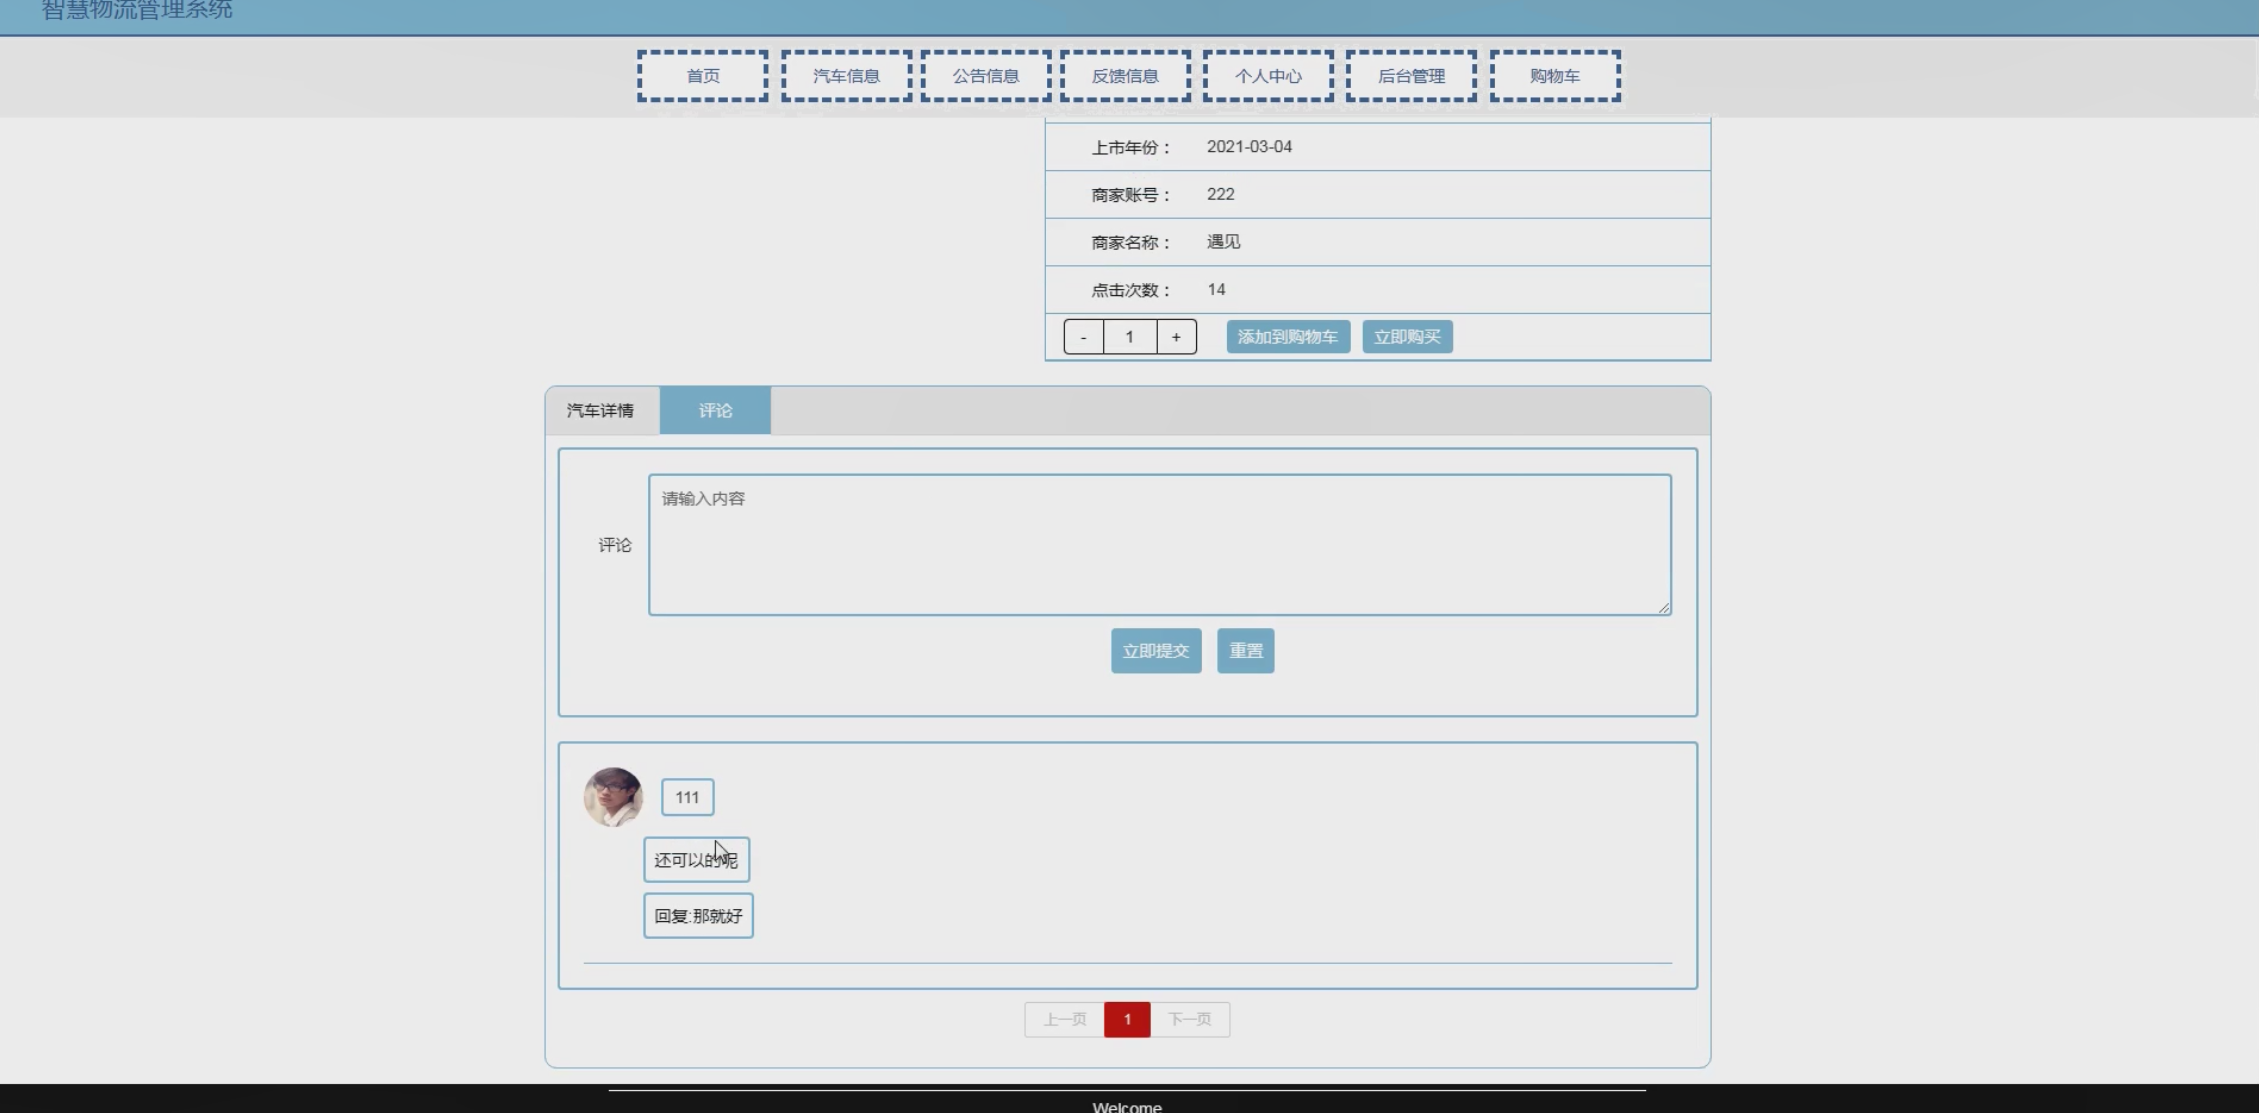The height and width of the screenshot is (1113, 2259).
Task: Select the 评论 tab
Action: coord(715,410)
